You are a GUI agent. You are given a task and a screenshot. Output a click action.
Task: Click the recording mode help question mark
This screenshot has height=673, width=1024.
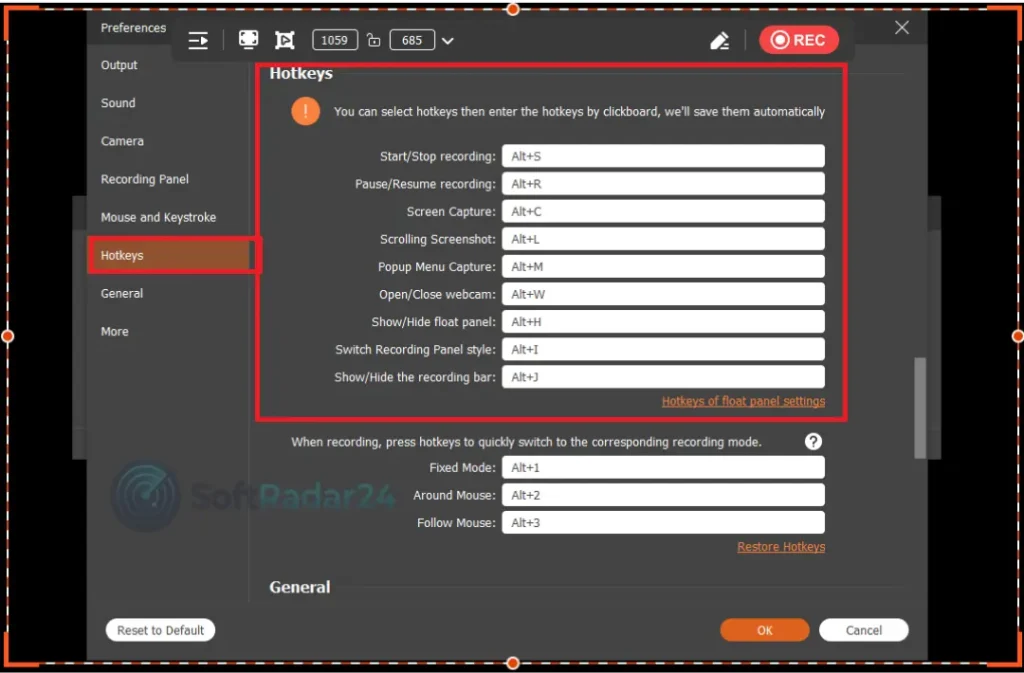pyautogui.click(x=813, y=441)
